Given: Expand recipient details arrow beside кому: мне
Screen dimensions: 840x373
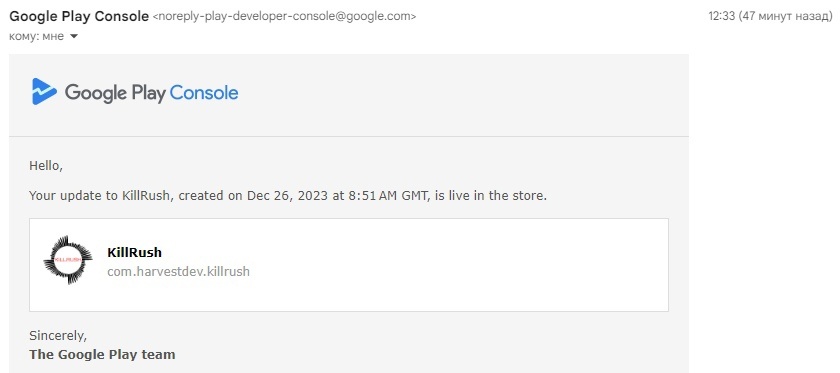Looking at the screenshot, I should [74, 36].
